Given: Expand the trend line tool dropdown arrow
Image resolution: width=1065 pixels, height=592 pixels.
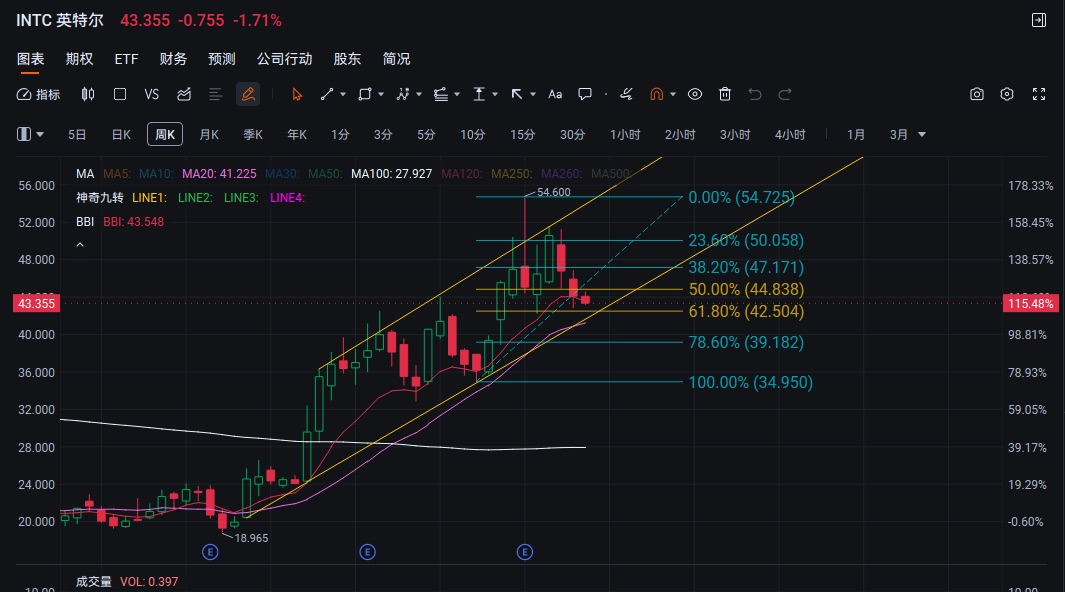Looking at the screenshot, I should tap(343, 94).
